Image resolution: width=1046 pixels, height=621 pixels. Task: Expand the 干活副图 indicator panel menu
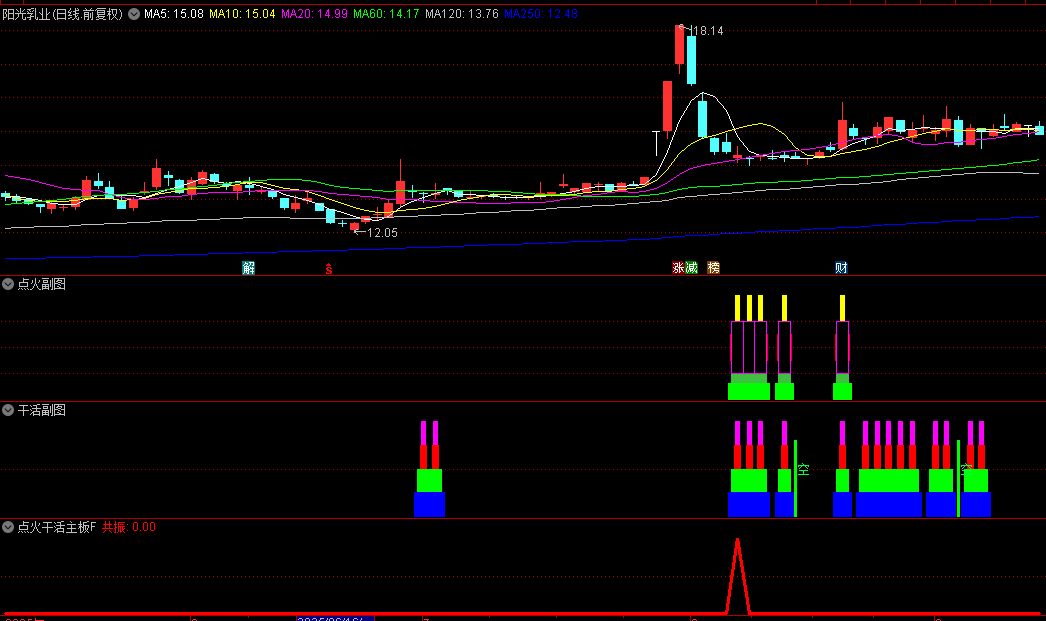8,410
